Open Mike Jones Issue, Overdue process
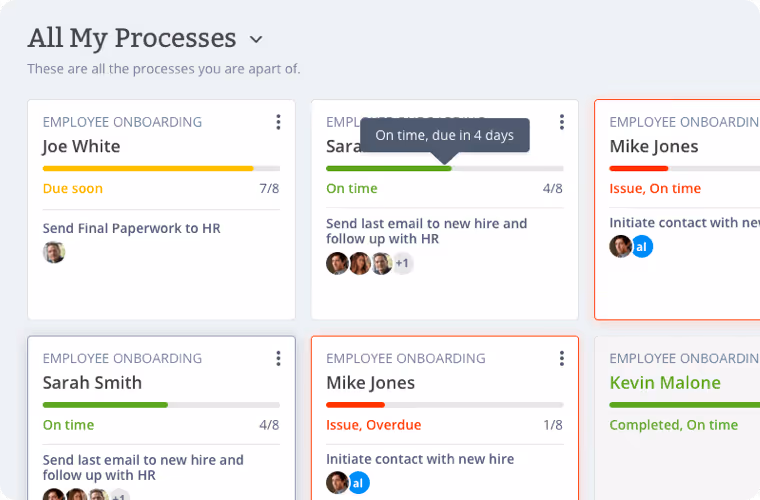Screen dimensions: 760x500 370,383
